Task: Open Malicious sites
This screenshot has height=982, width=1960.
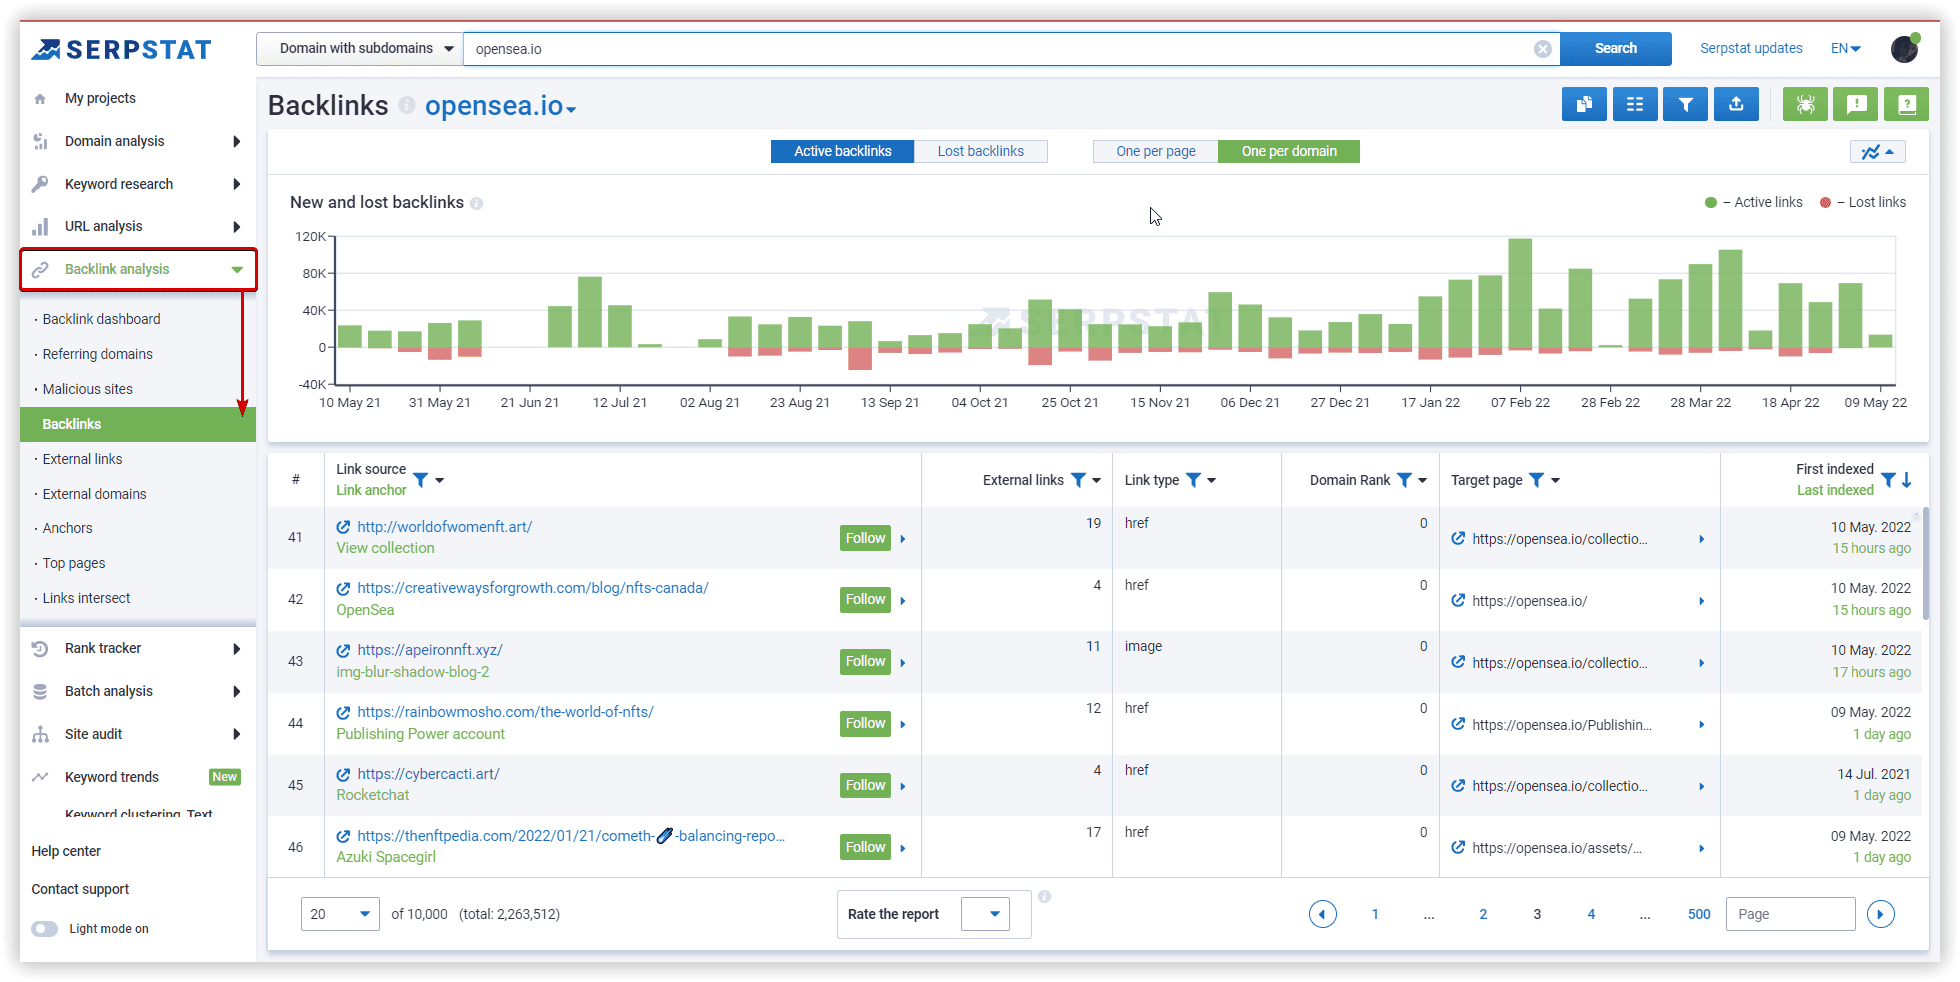Action: tap(87, 389)
